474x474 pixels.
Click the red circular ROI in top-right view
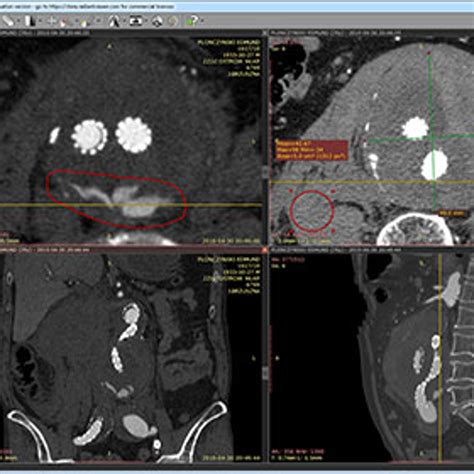(312, 211)
